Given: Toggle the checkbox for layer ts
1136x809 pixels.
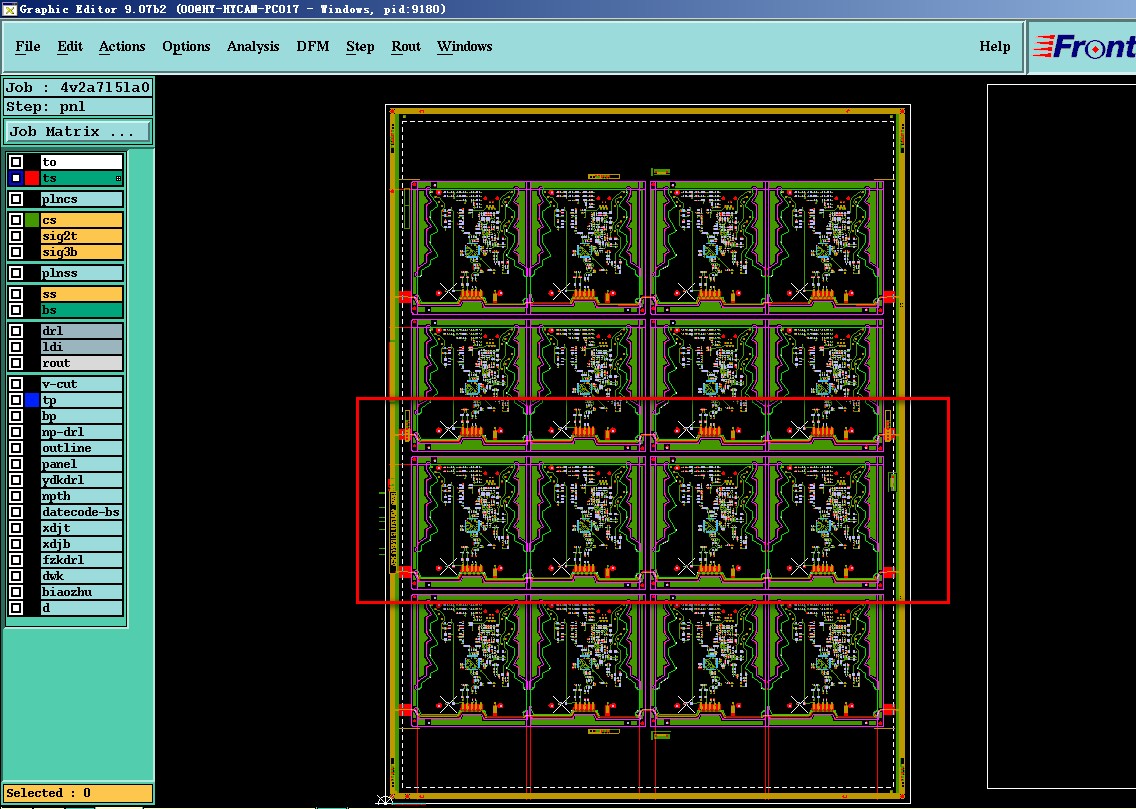Looking at the screenshot, I should [x=16, y=178].
